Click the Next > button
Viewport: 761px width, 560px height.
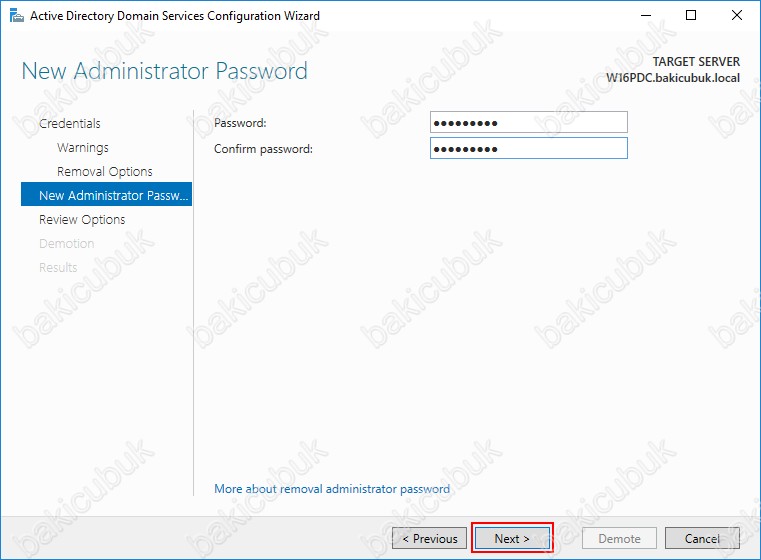click(x=512, y=538)
